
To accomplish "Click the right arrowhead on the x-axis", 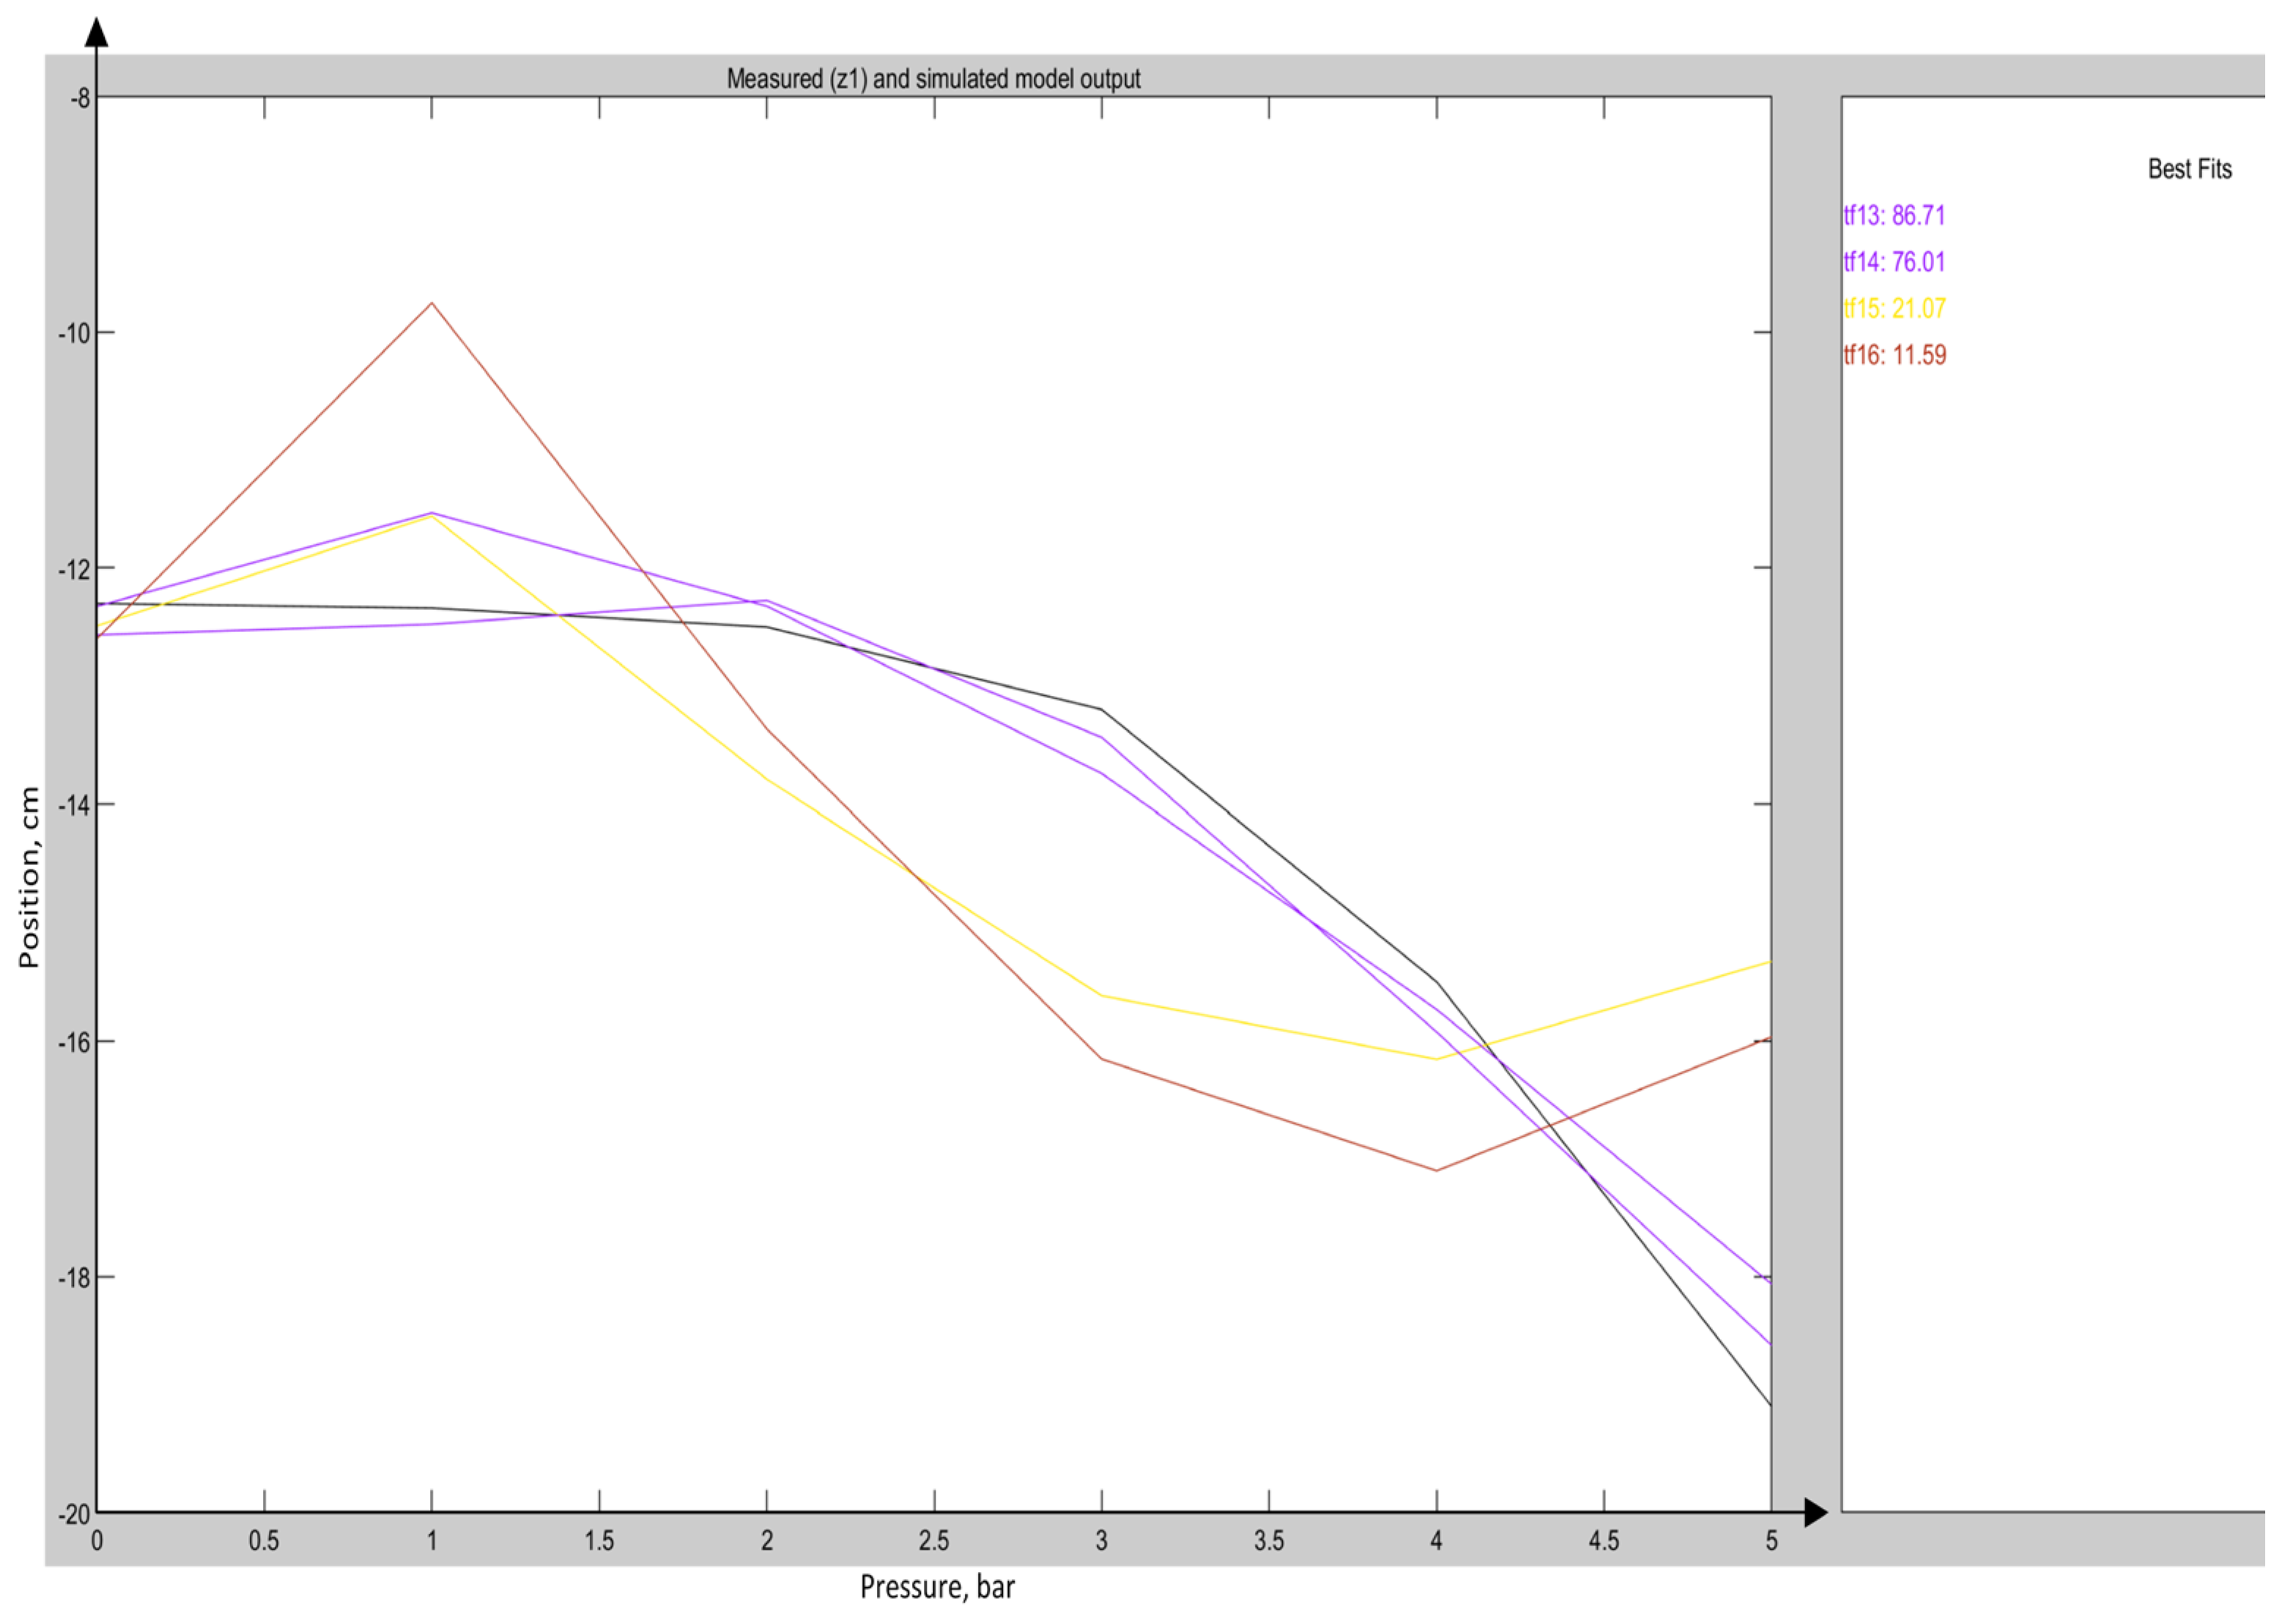I will (x=1815, y=1513).
